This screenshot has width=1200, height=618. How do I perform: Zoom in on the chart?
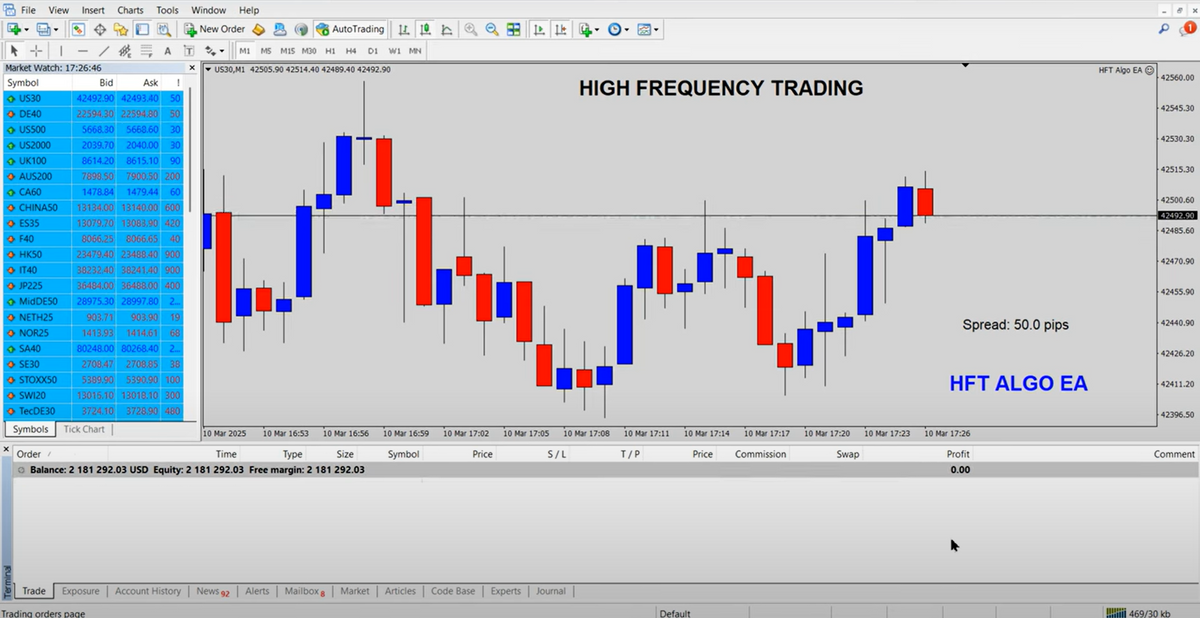(x=470, y=30)
